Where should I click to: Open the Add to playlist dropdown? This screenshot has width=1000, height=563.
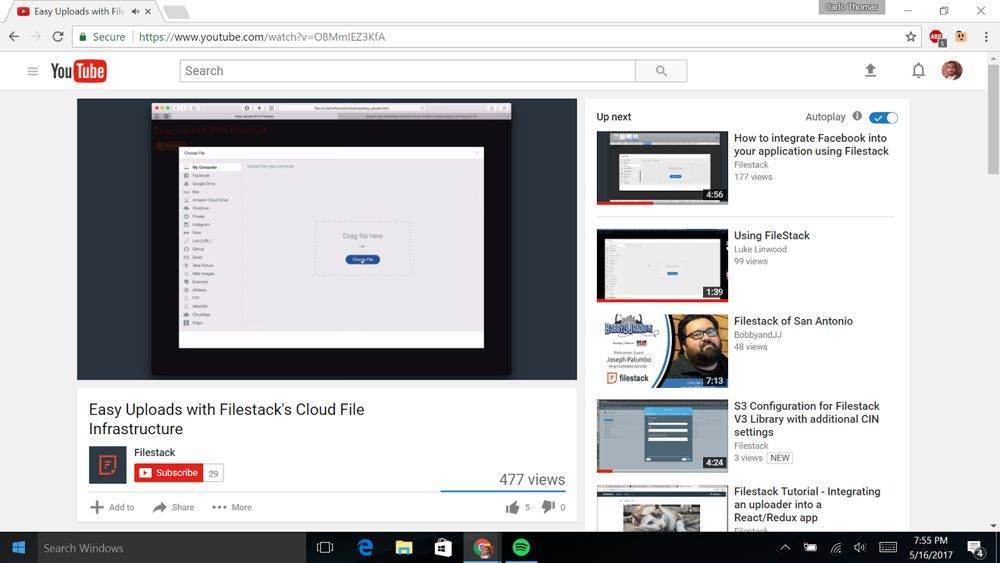(112, 507)
